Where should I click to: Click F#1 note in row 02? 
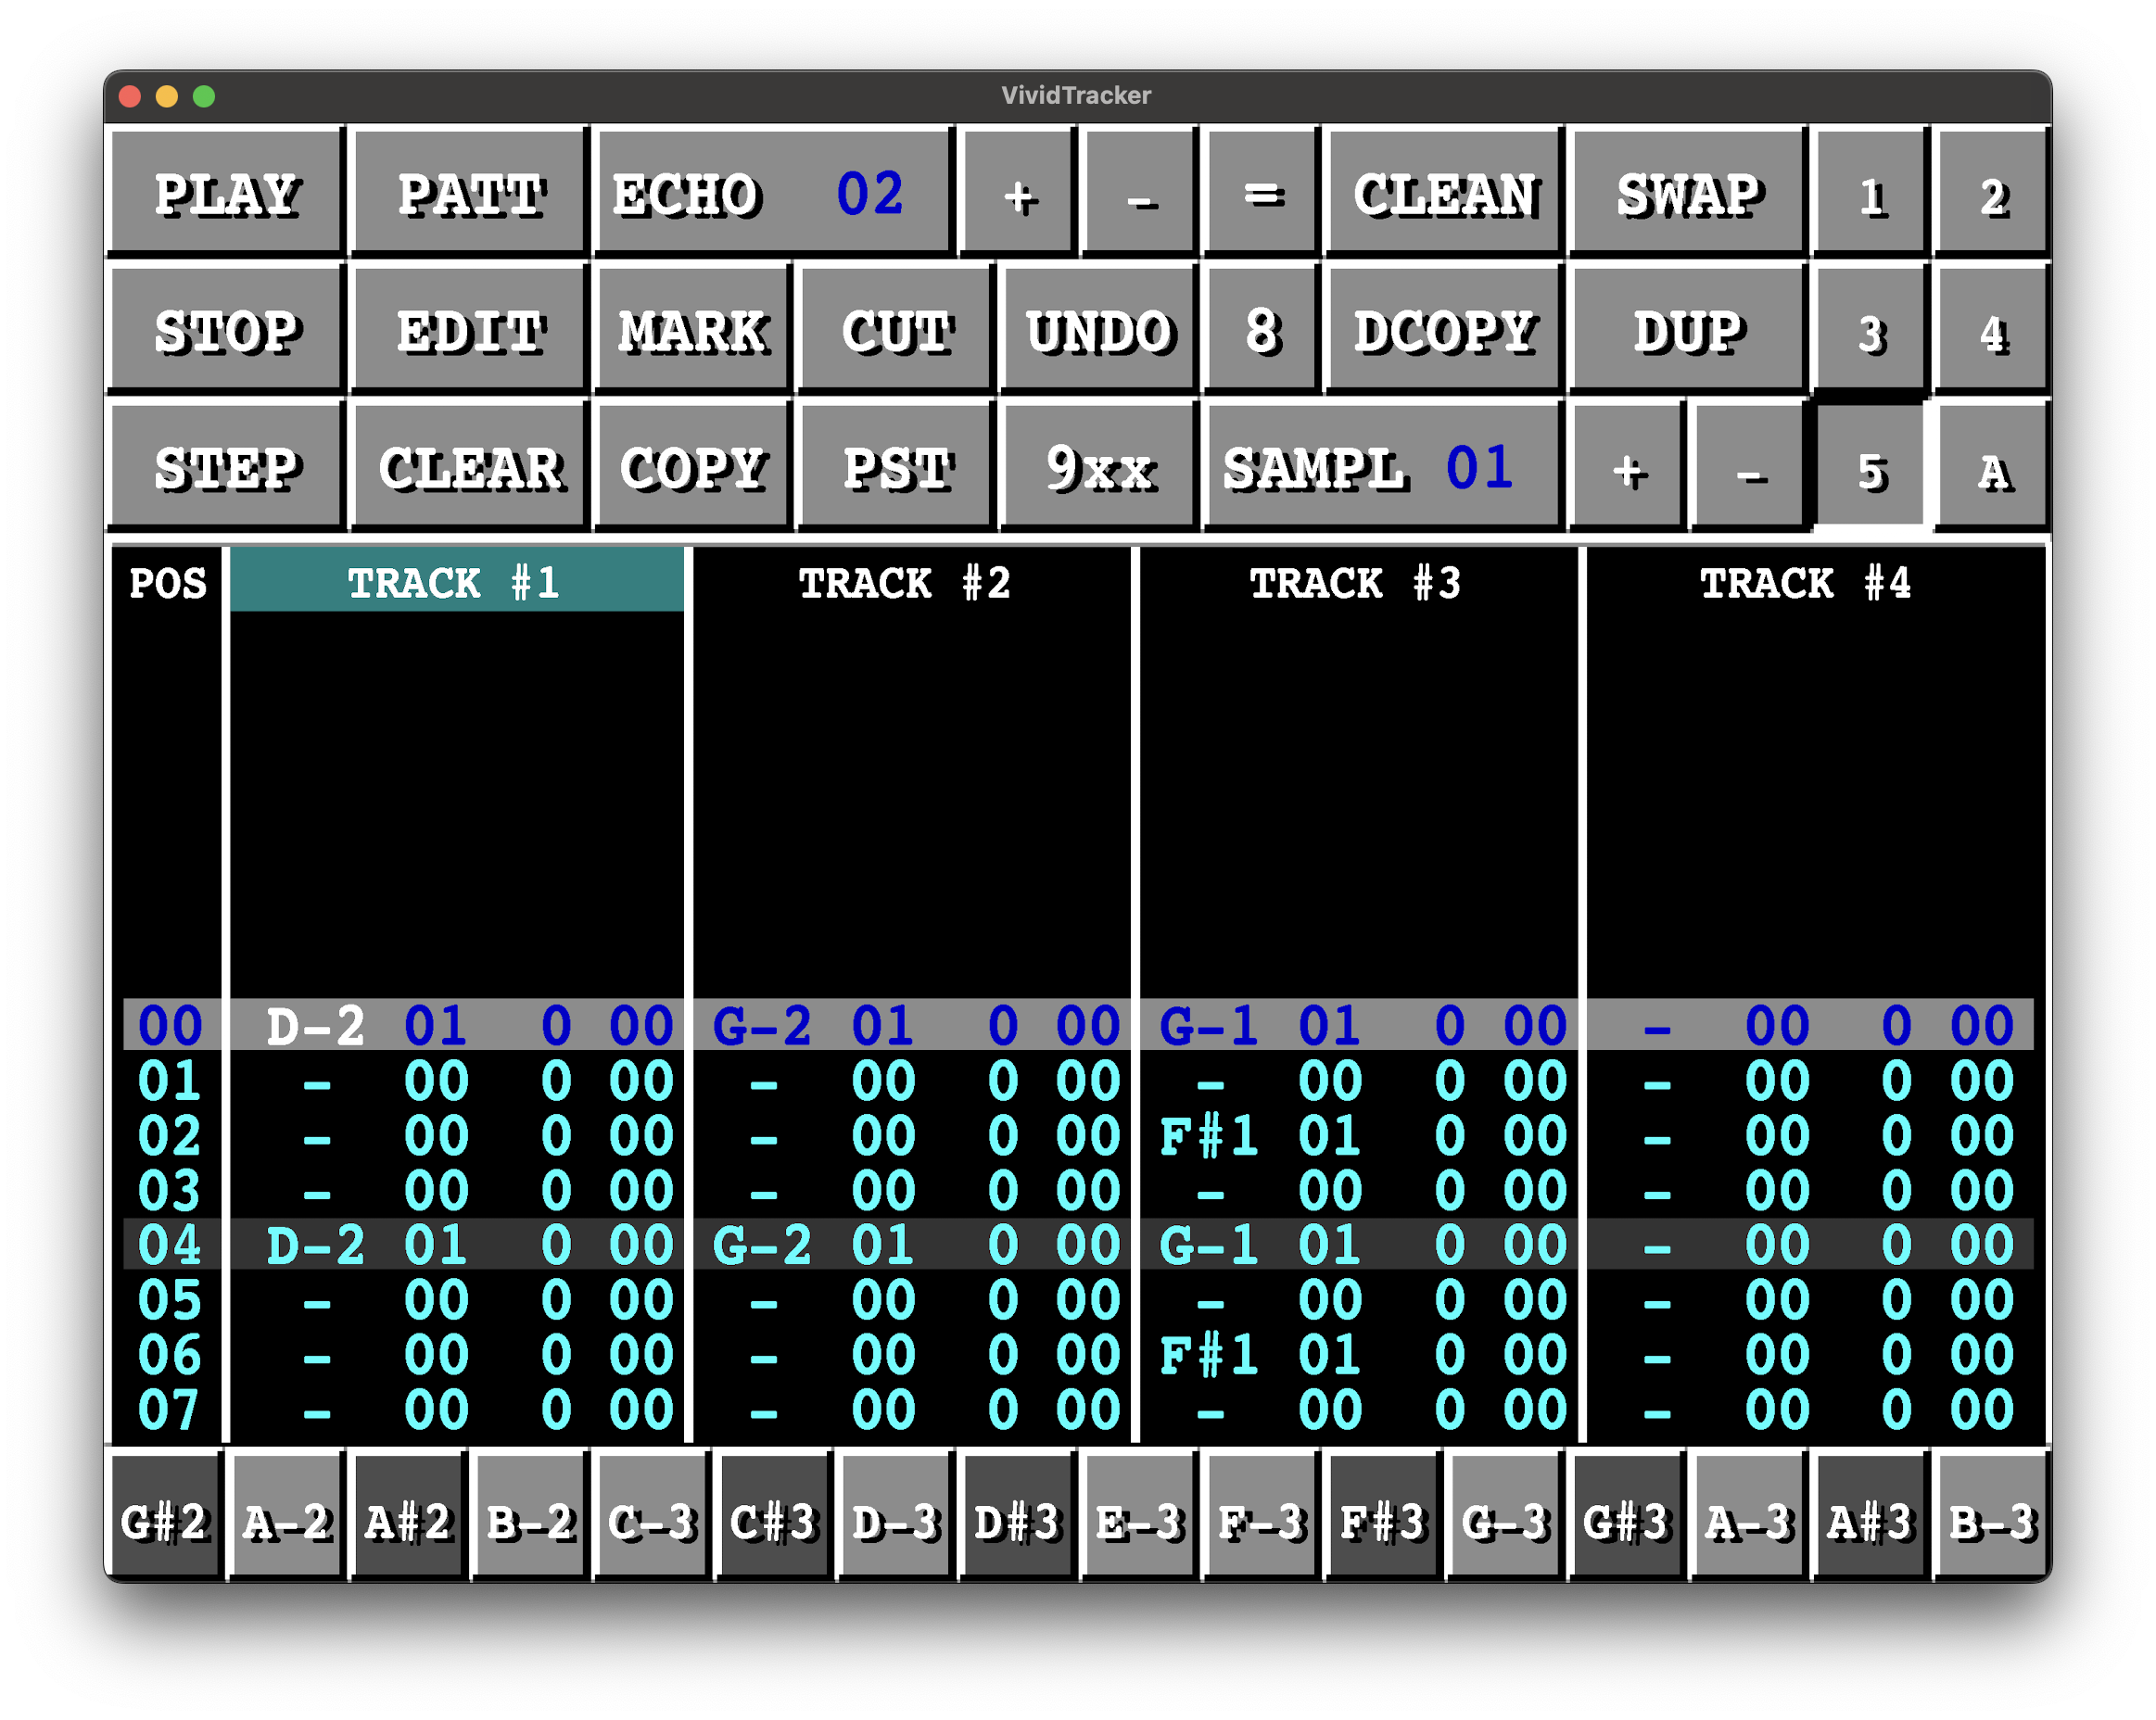click(x=1208, y=1137)
